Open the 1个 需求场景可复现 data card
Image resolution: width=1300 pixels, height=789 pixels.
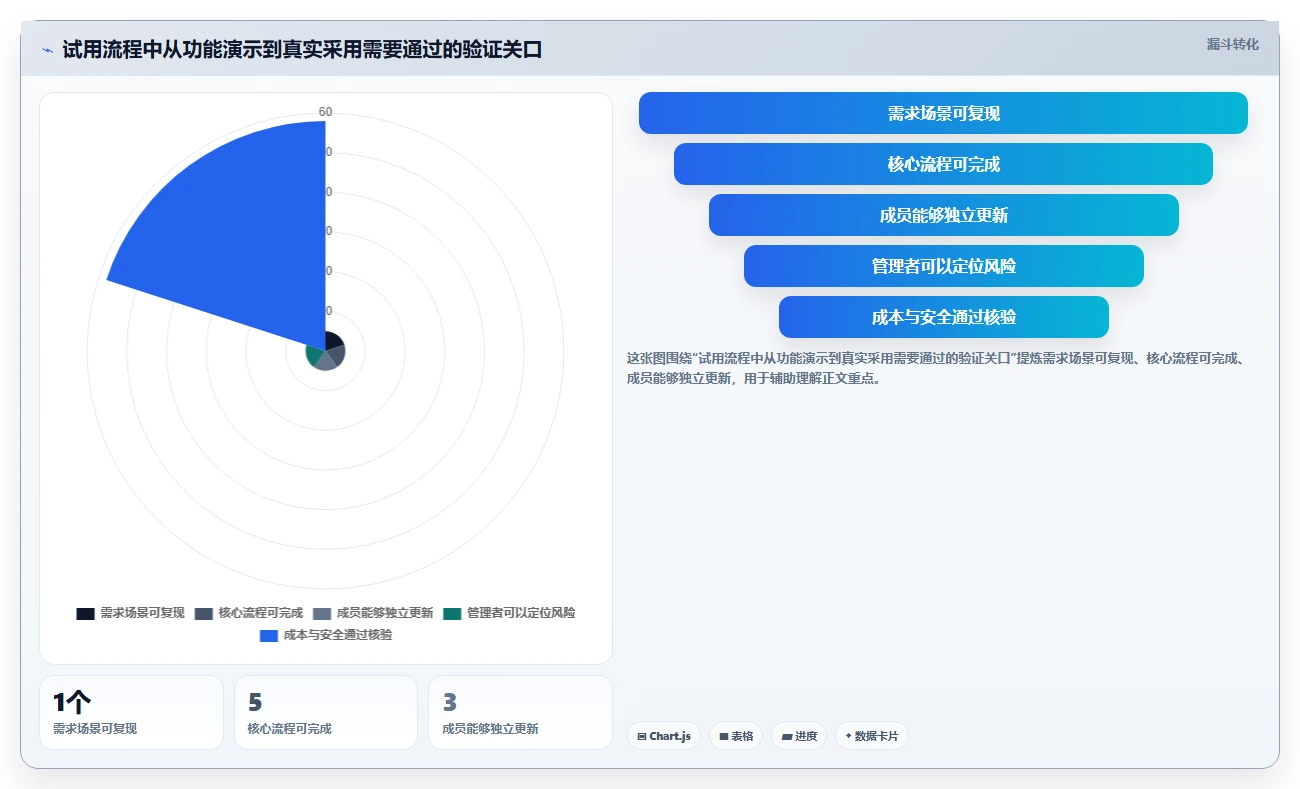click(131, 712)
